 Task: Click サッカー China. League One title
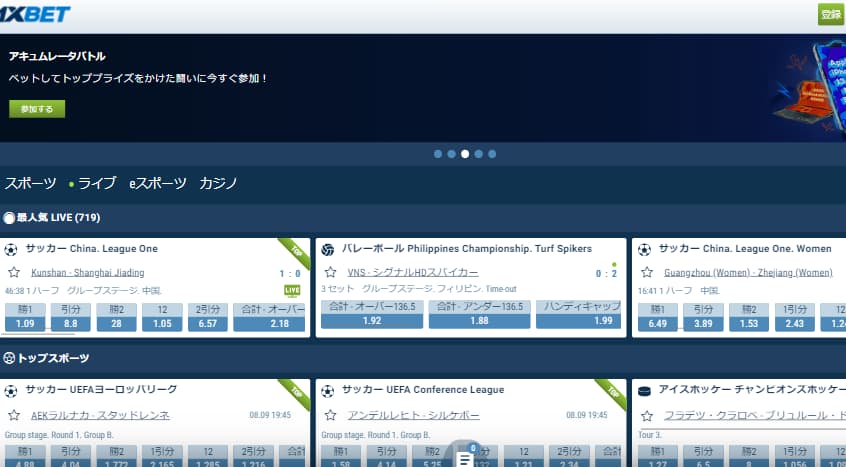(x=92, y=249)
